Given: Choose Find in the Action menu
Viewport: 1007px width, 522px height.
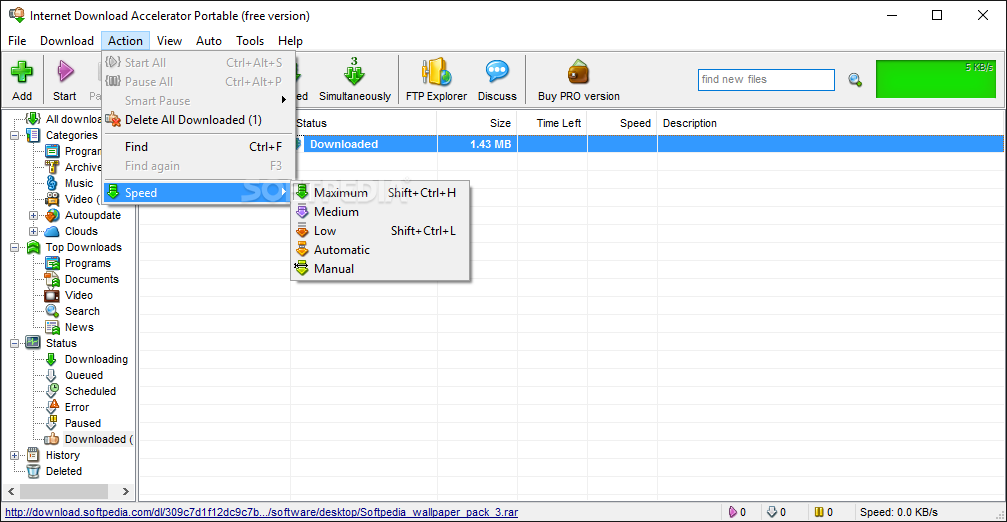Looking at the screenshot, I should click(198, 147).
